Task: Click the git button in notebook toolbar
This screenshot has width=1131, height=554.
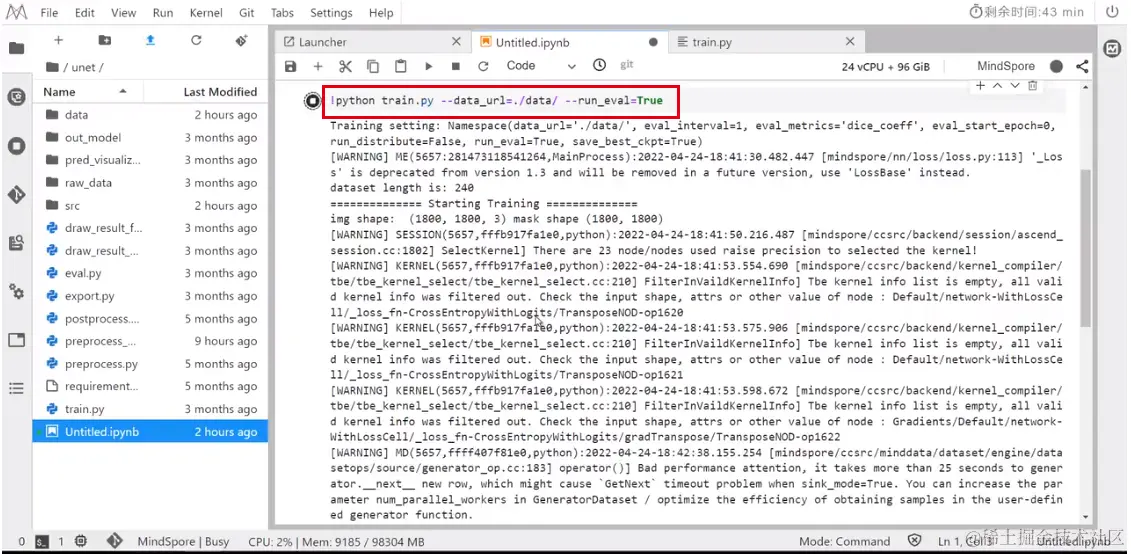Action: [627, 65]
